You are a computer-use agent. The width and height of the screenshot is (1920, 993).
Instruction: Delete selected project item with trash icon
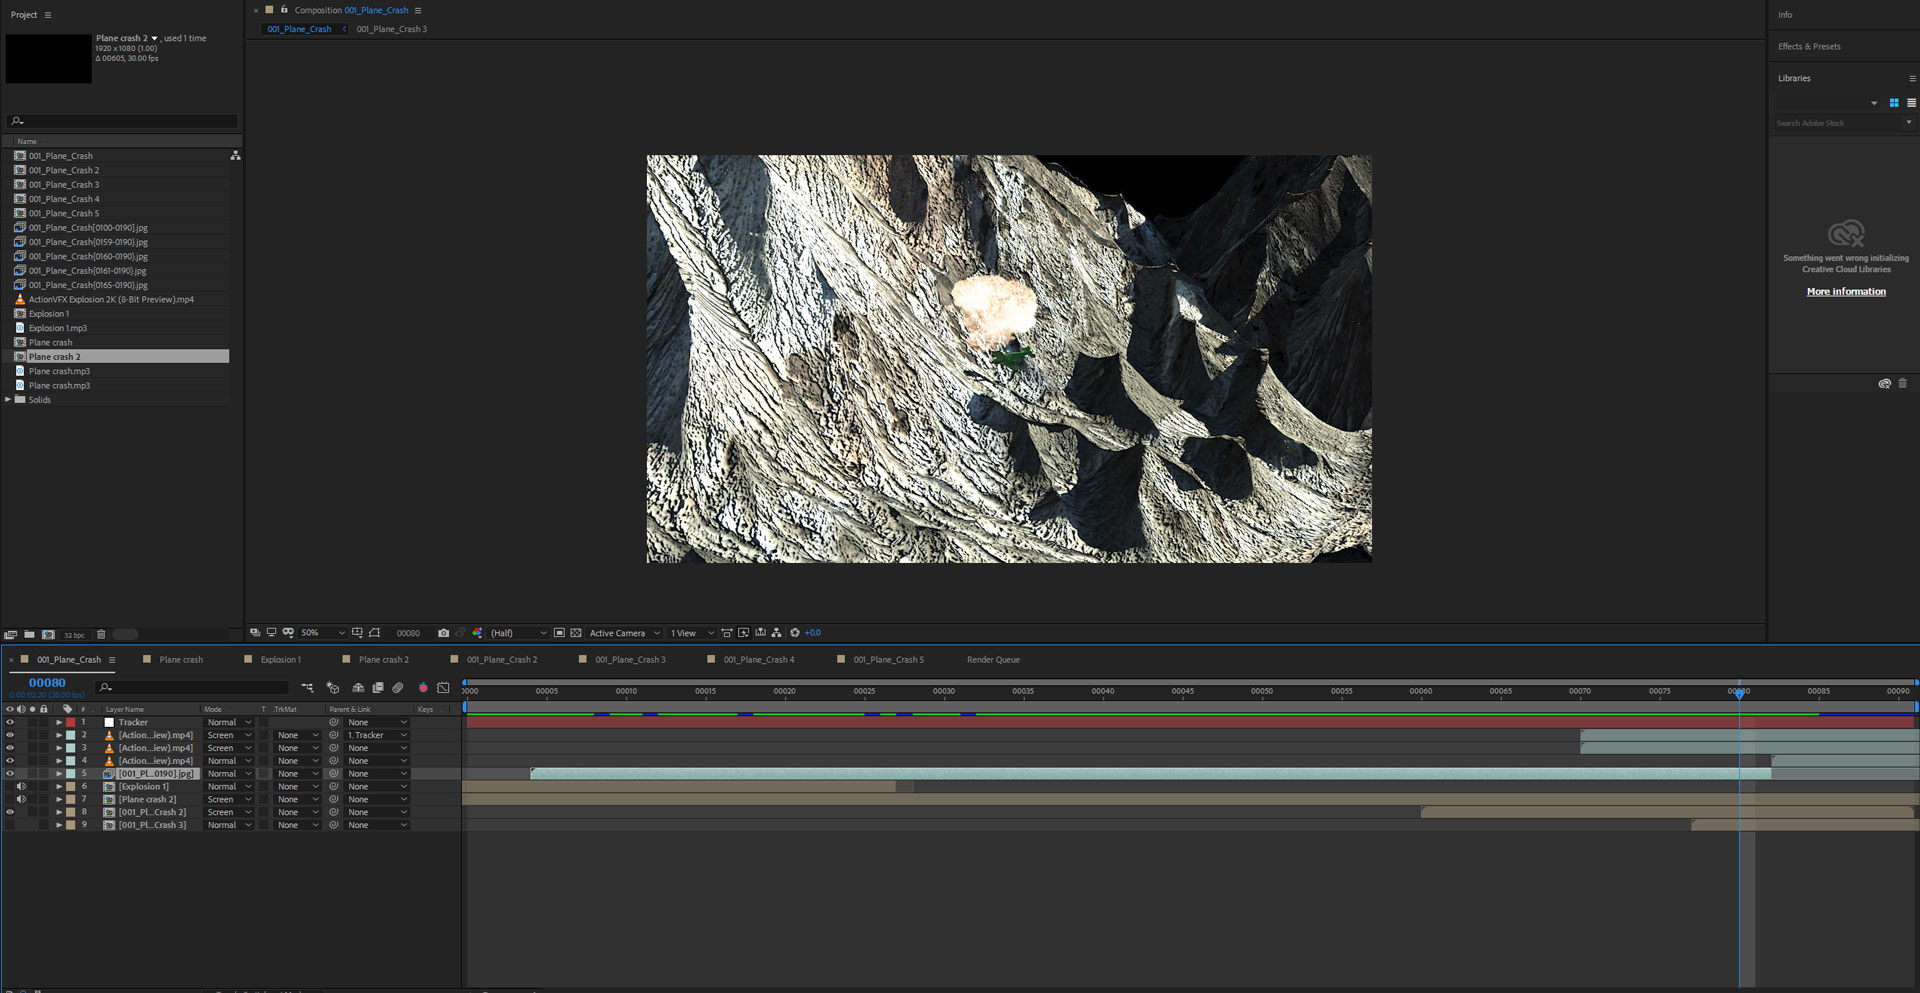[x=101, y=635]
